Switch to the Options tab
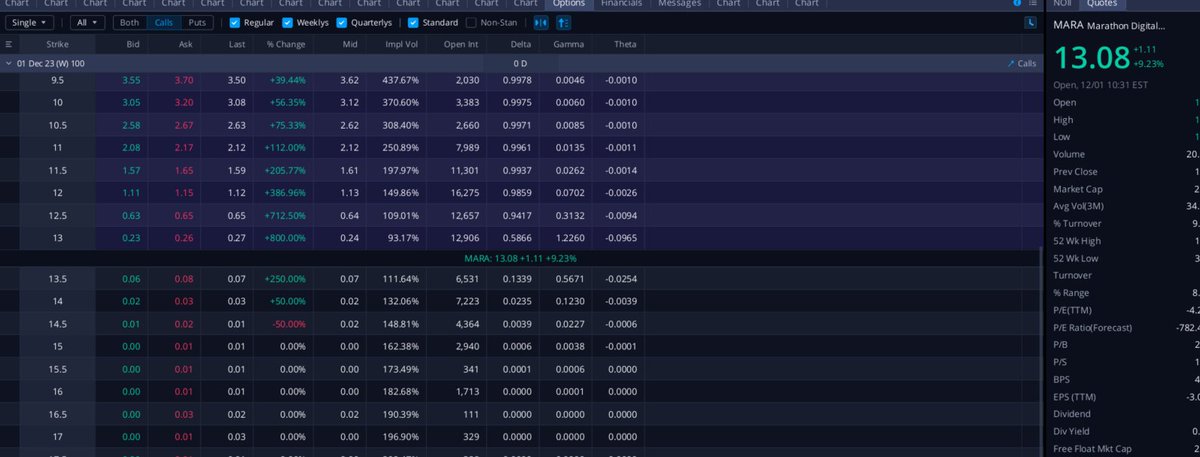Image resolution: width=1200 pixels, height=457 pixels. click(x=568, y=4)
